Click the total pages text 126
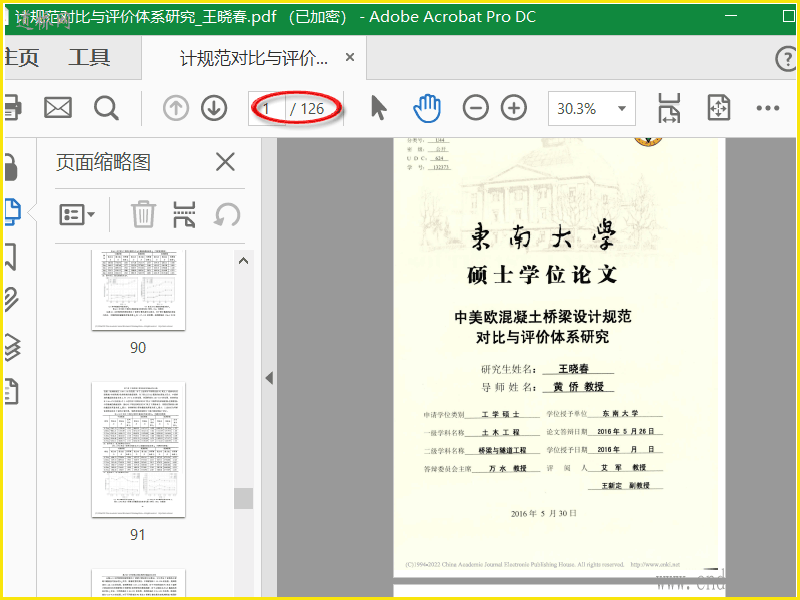This screenshot has width=800, height=600. click(x=312, y=108)
